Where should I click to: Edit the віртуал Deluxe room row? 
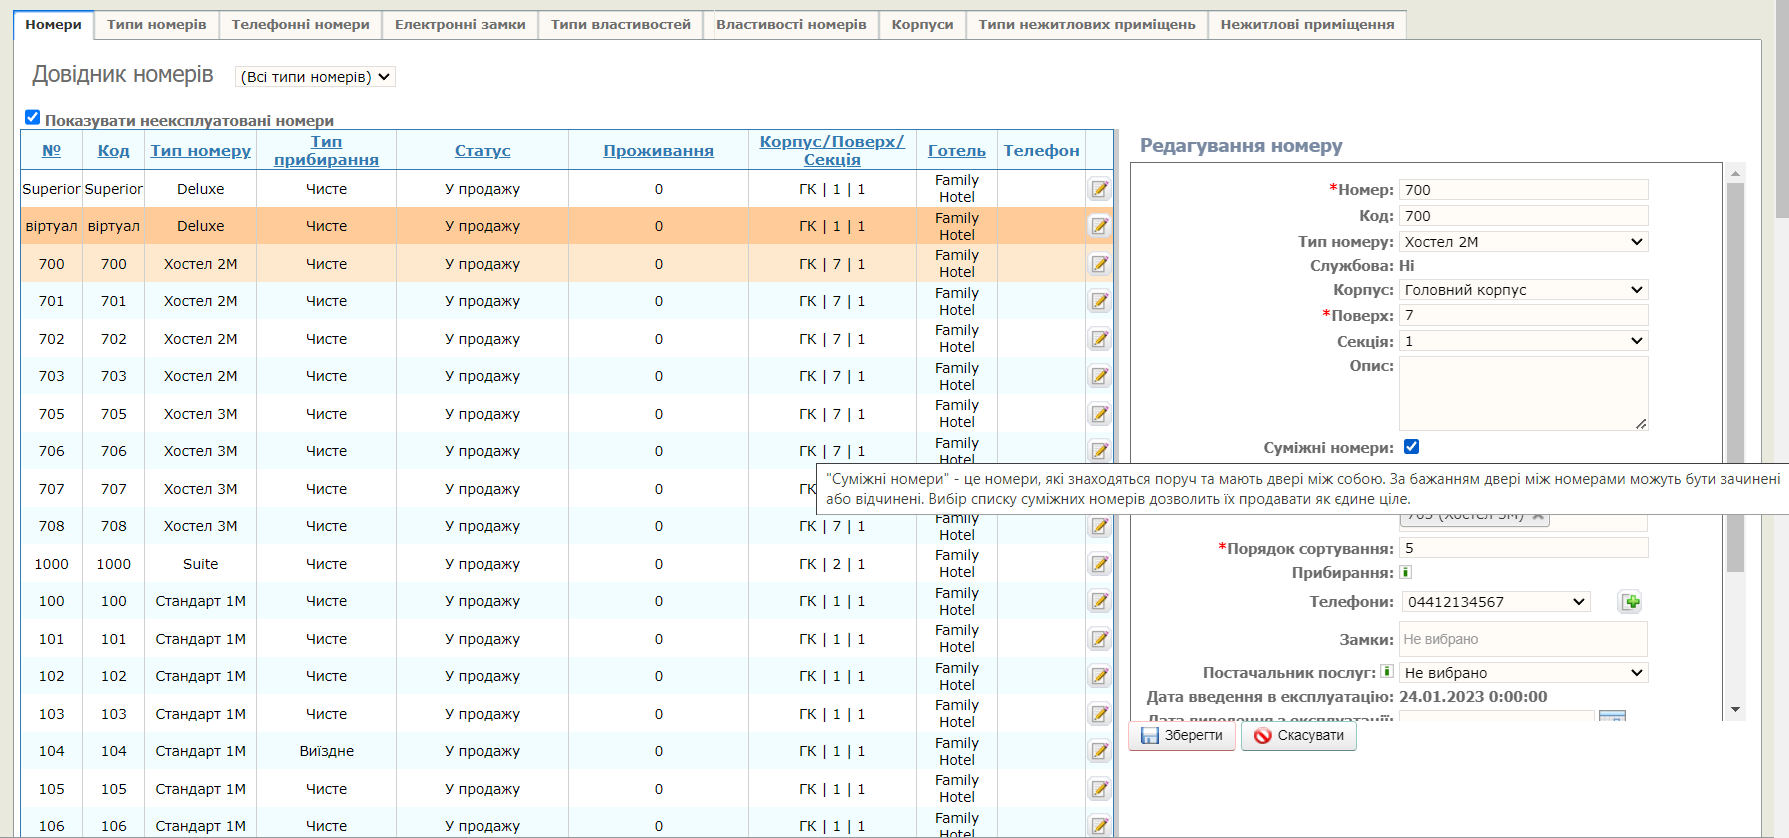pos(1099,226)
